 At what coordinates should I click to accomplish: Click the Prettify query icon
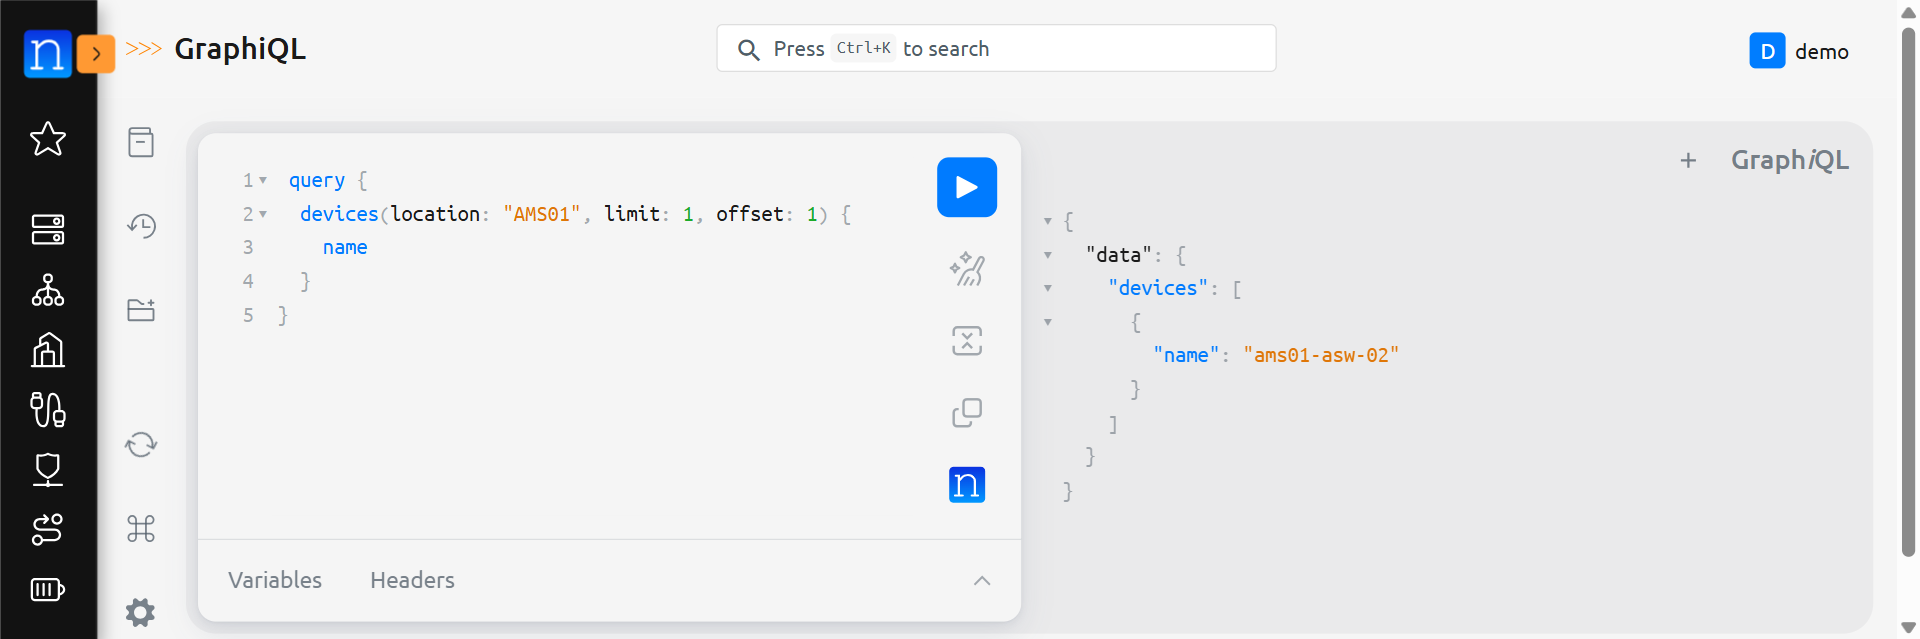coord(966,269)
